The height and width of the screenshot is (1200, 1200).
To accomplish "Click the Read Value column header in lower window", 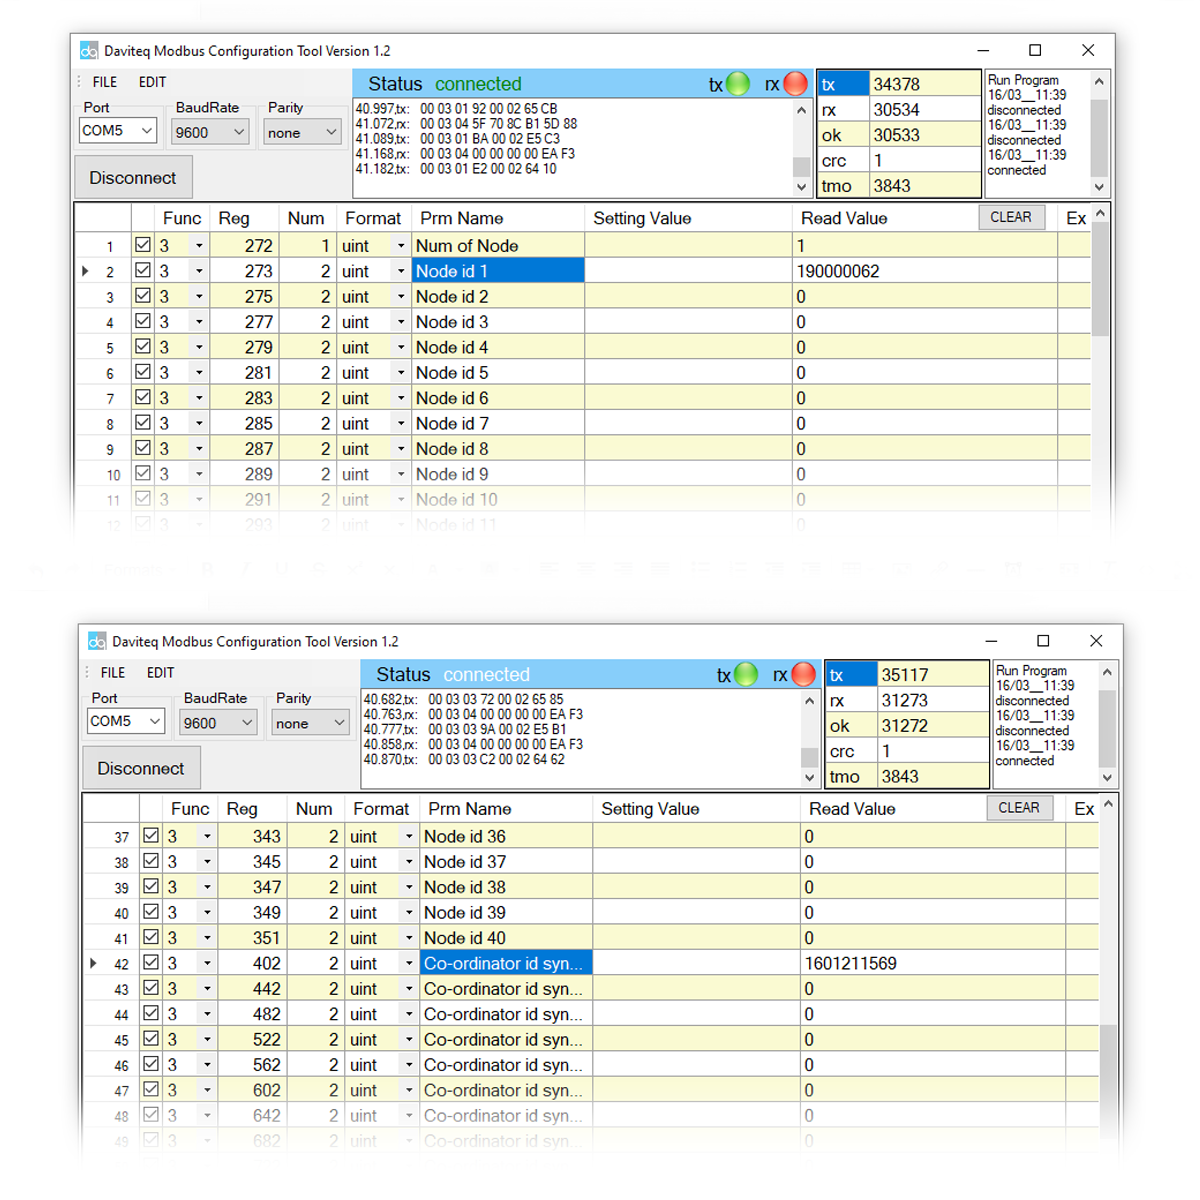I will click(894, 809).
